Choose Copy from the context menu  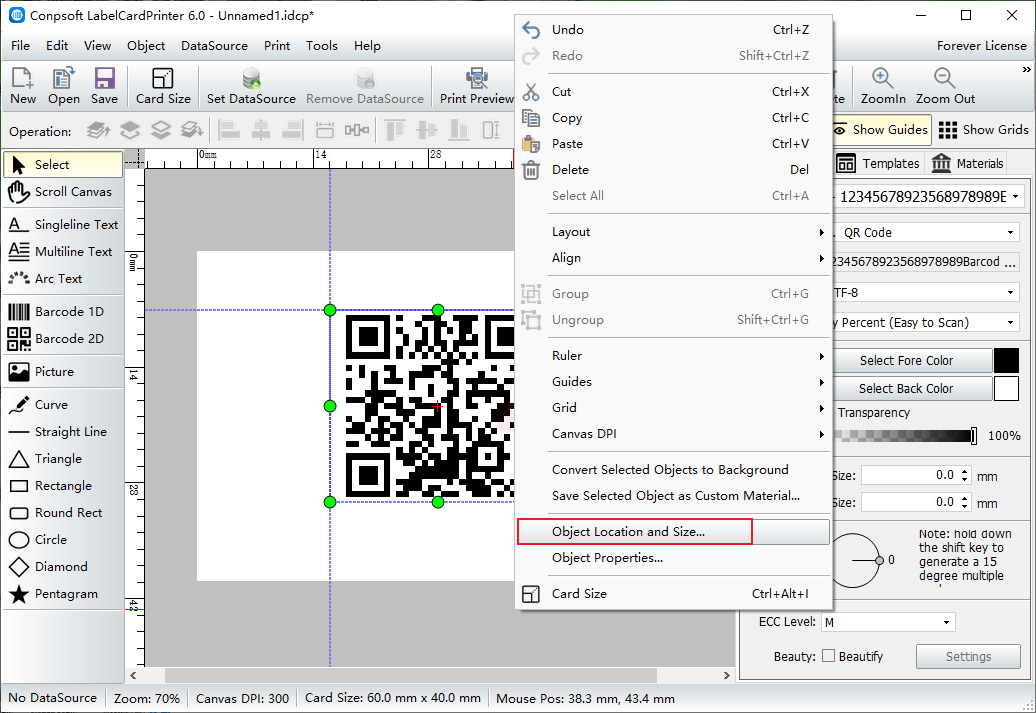click(673, 118)
